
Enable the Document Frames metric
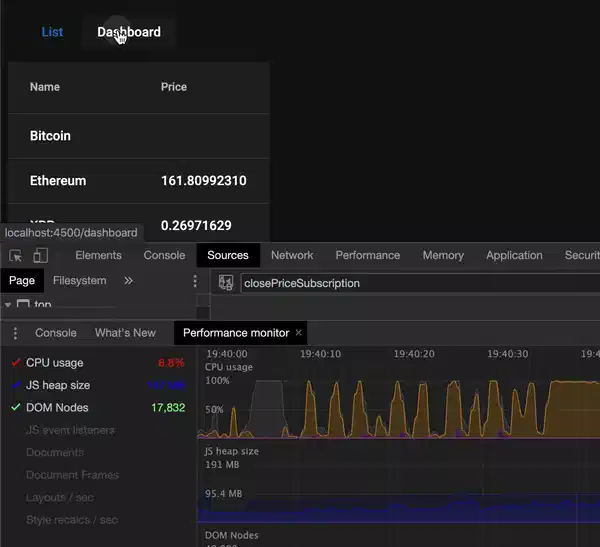(x=72, y=475)
